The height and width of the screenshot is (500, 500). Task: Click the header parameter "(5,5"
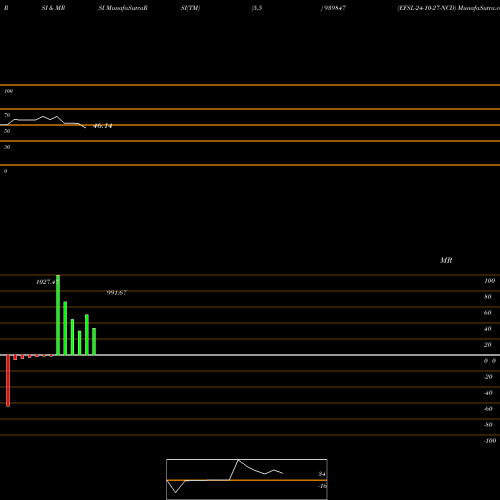(x=257, y=8)
